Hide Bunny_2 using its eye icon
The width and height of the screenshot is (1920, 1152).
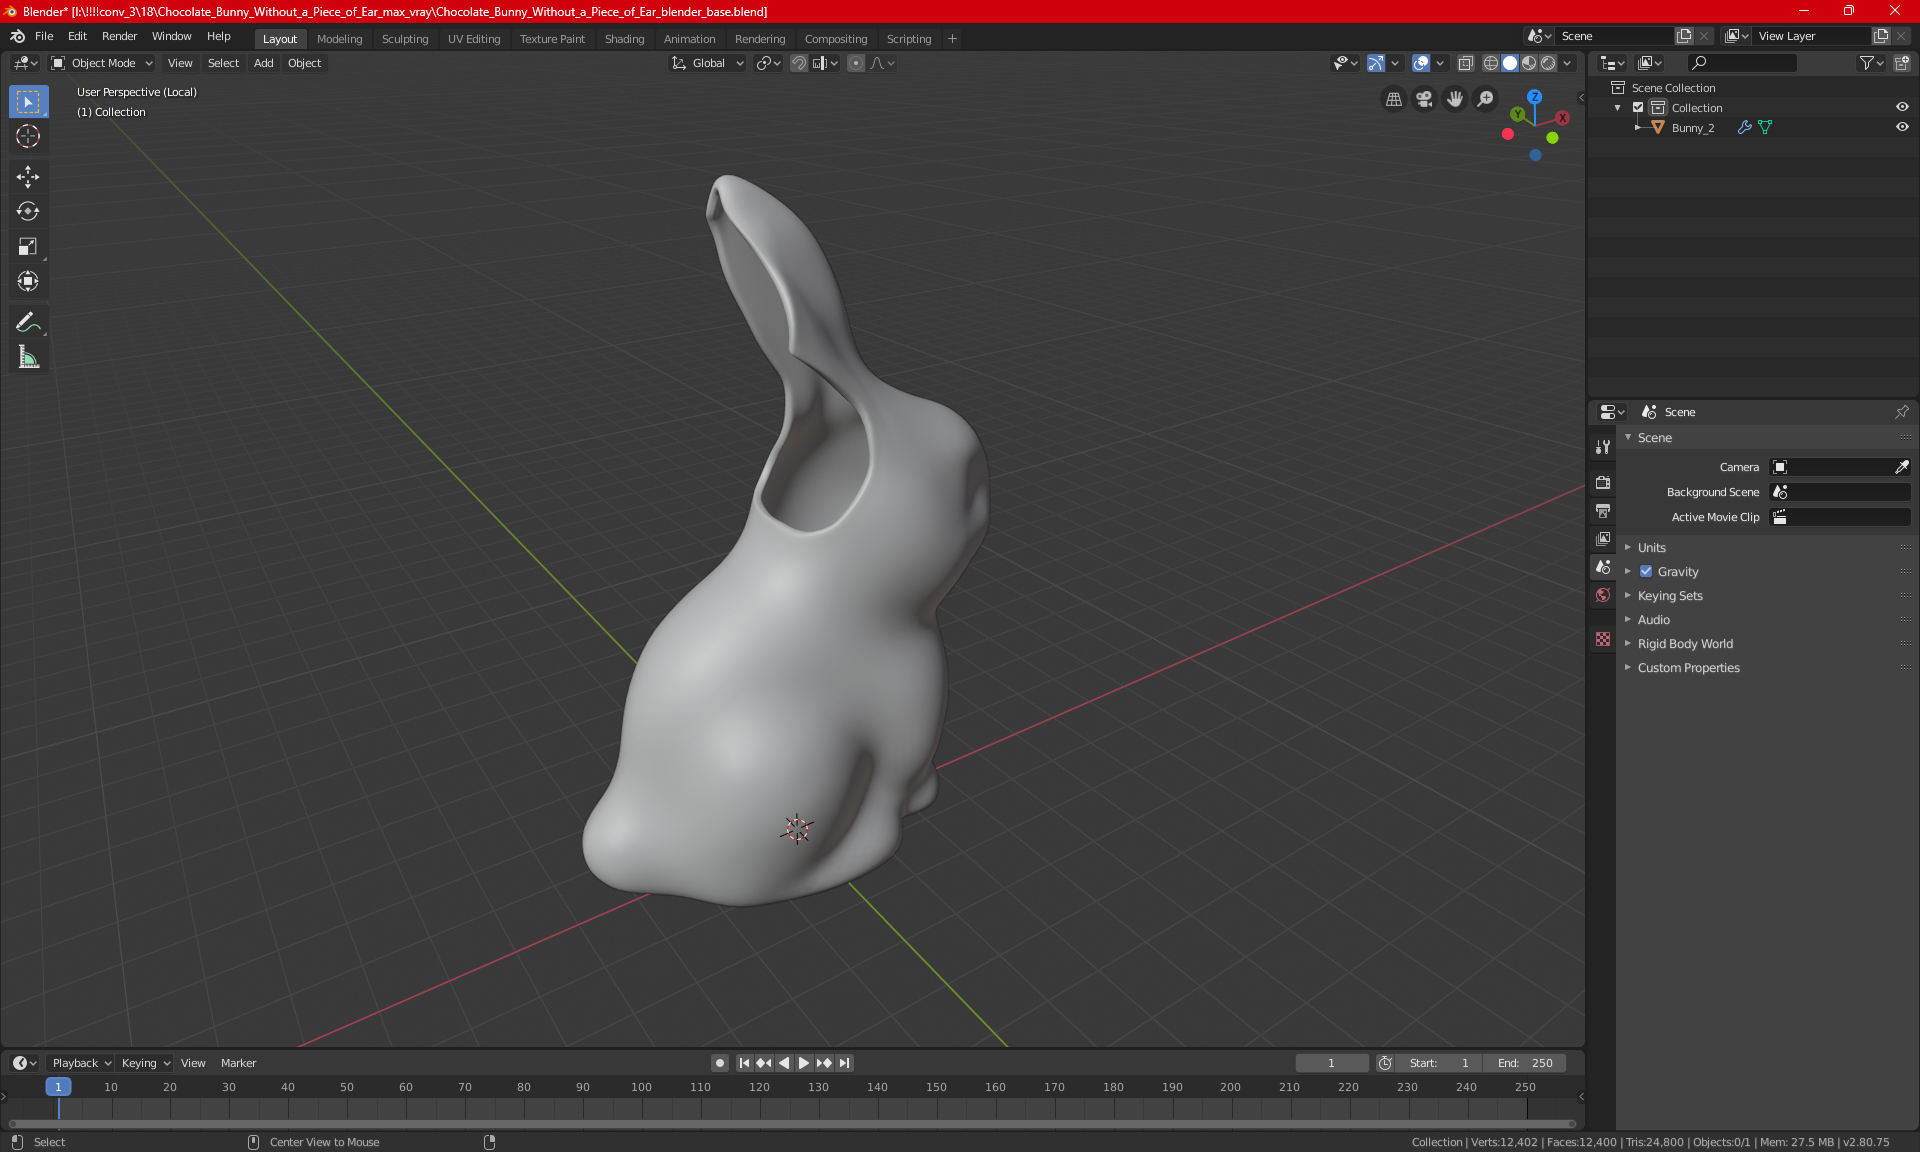[x=1902, y=128]
